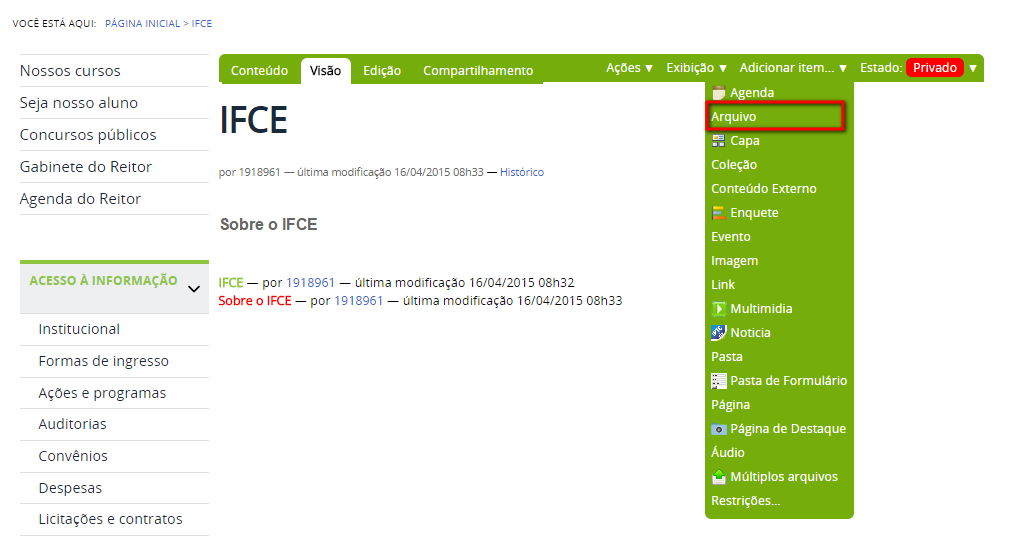Open Agenda do Reitor sidebar link
1036x539 pixels.
[80, 199]
